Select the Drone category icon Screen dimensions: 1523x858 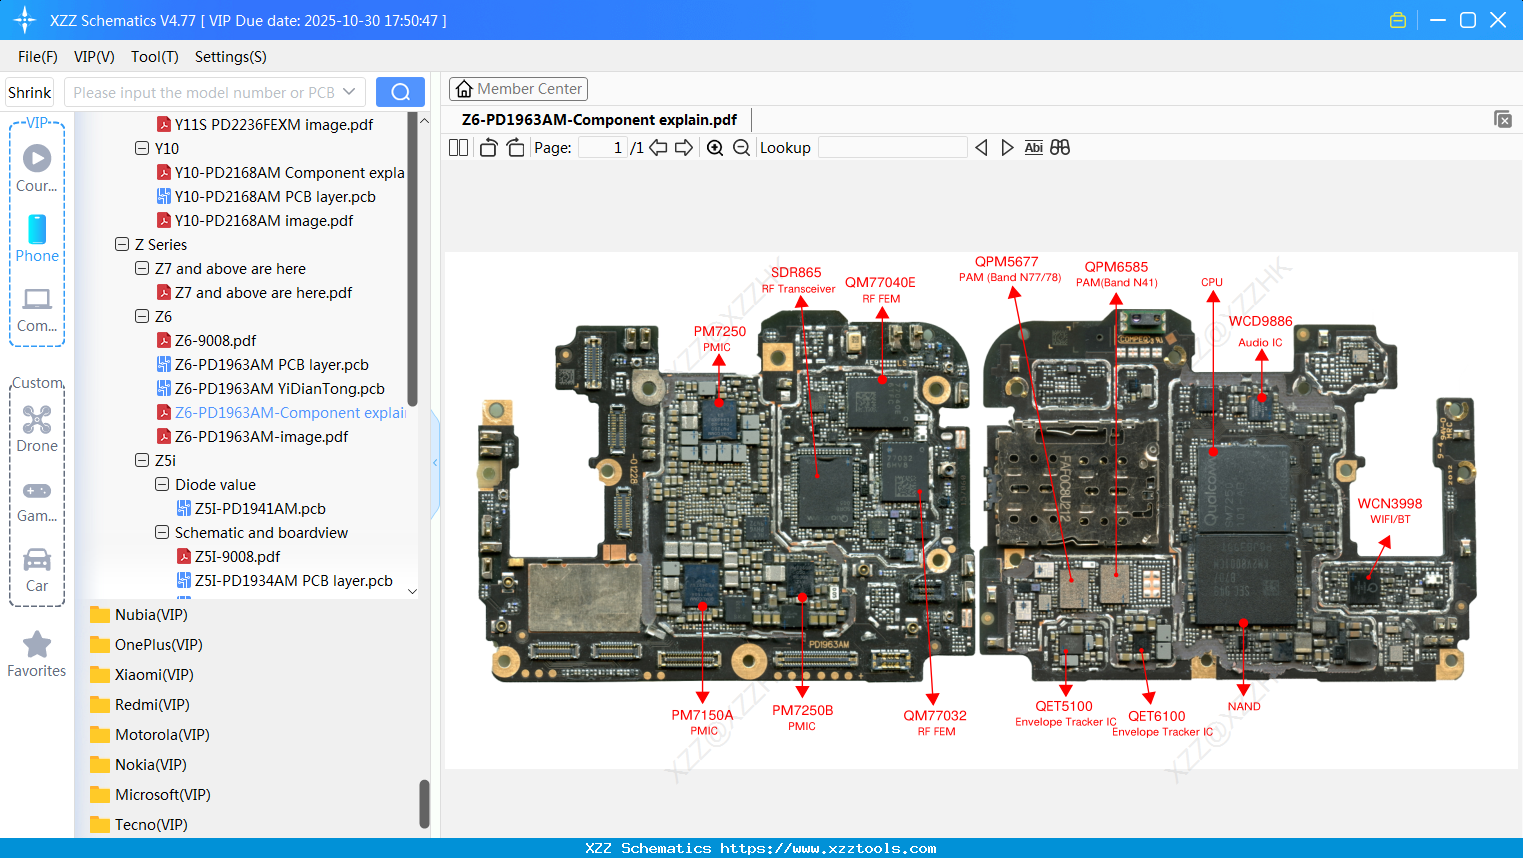point(37,420)
